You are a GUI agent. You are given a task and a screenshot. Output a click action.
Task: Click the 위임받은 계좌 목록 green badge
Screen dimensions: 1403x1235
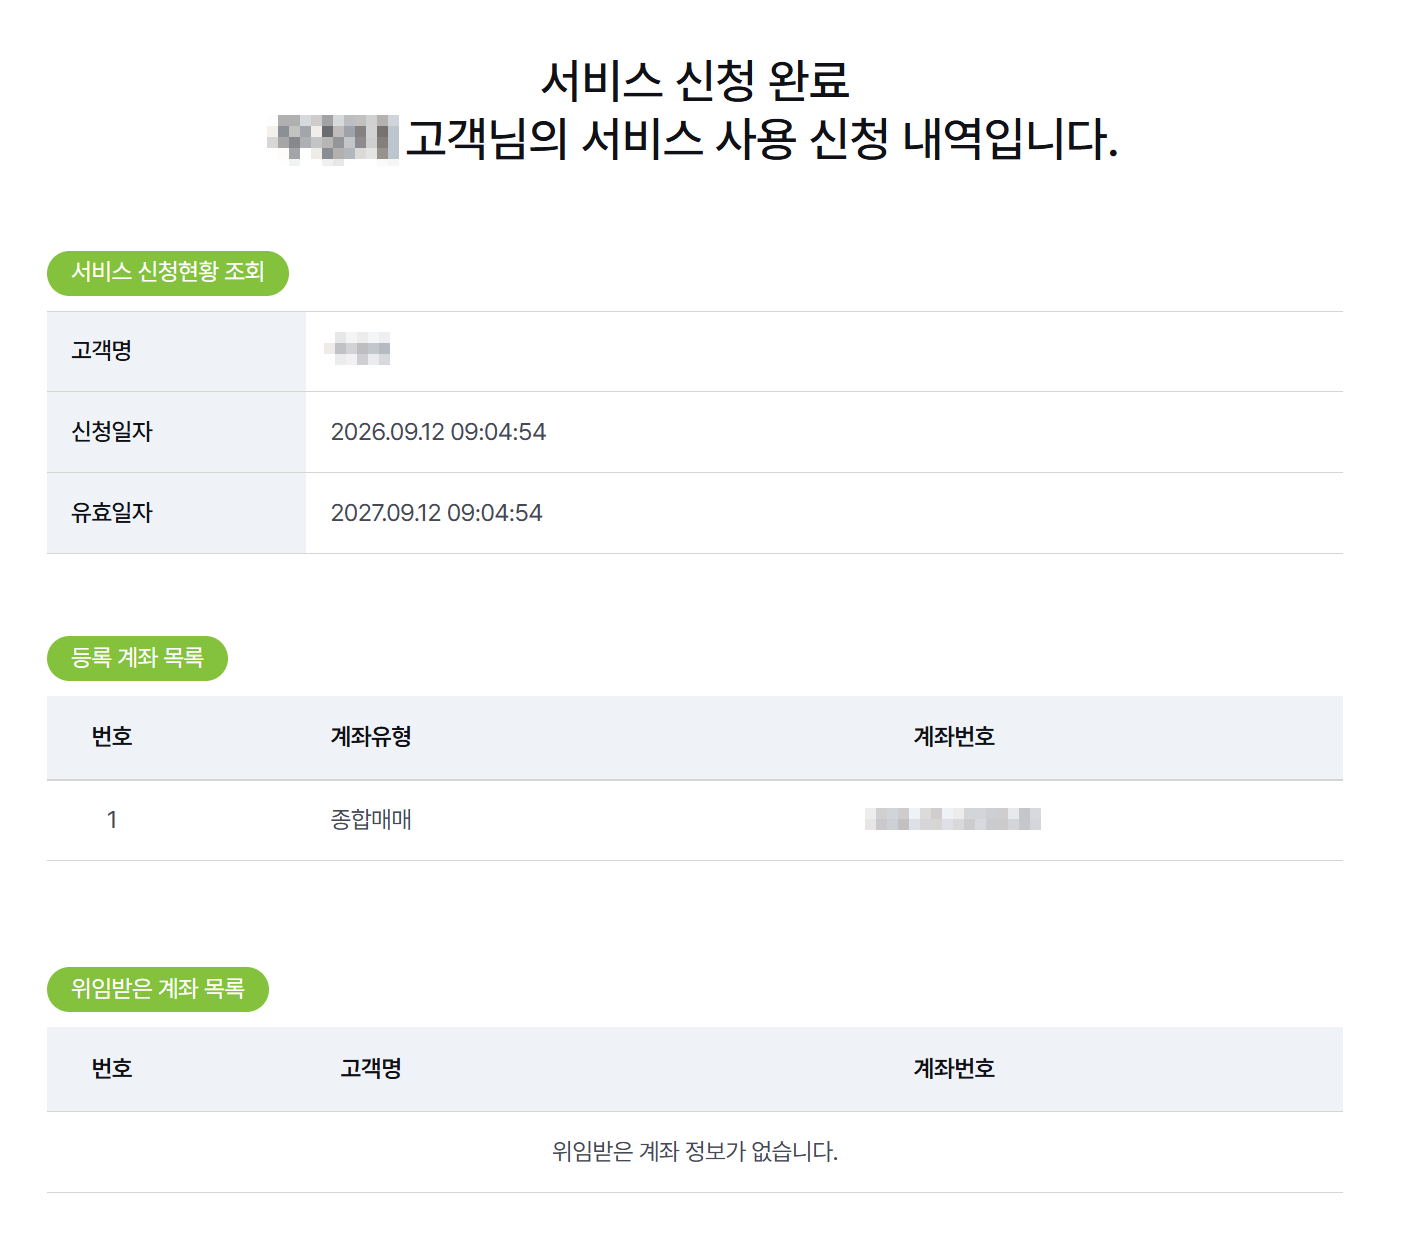point(158,989)
